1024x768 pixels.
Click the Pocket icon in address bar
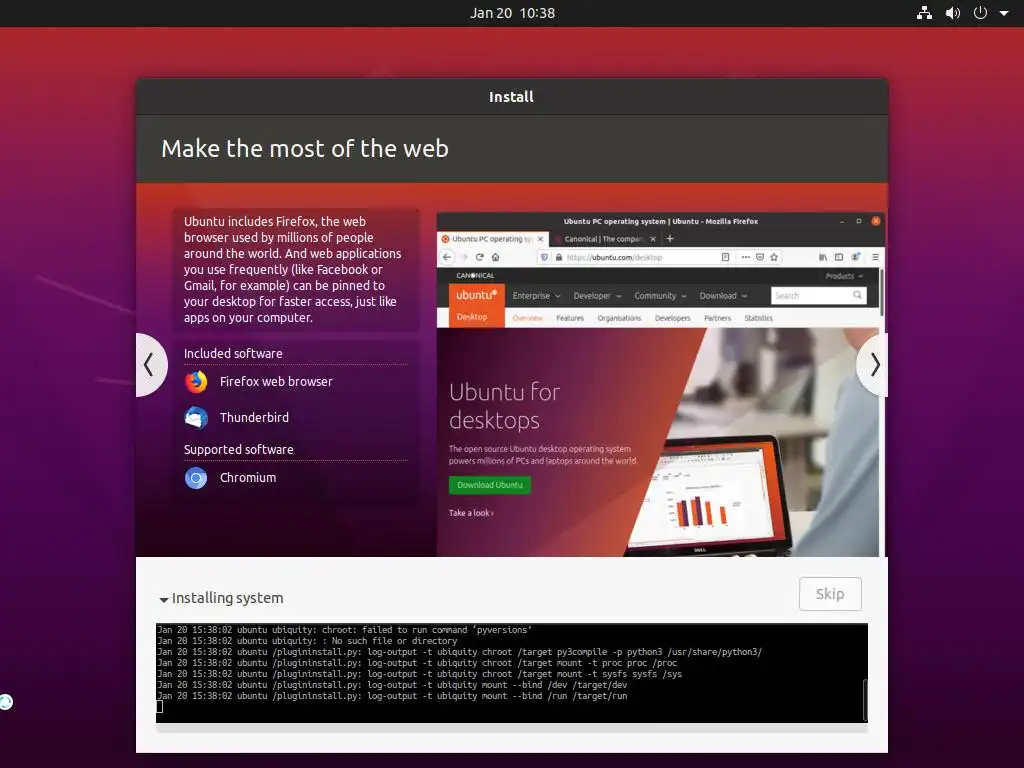coord(760,257)
